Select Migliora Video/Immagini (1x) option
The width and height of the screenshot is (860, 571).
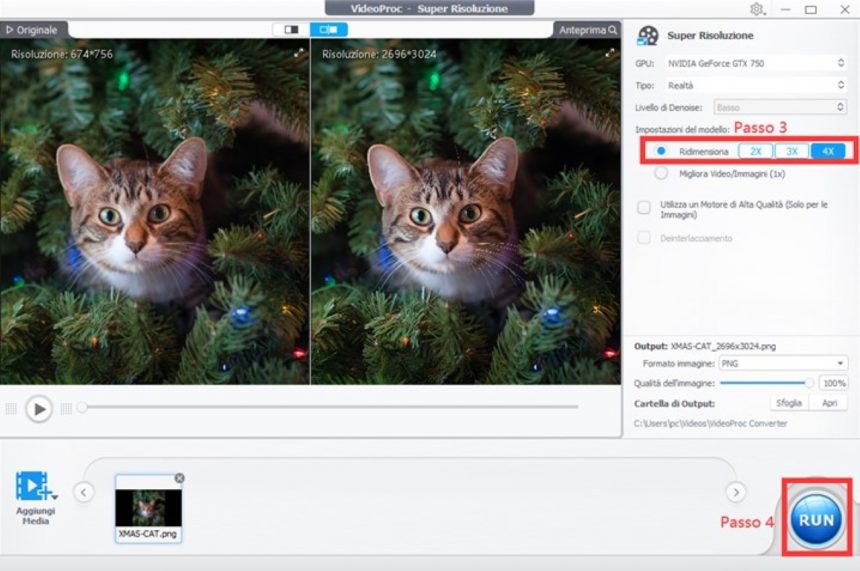tap(661, 173)
